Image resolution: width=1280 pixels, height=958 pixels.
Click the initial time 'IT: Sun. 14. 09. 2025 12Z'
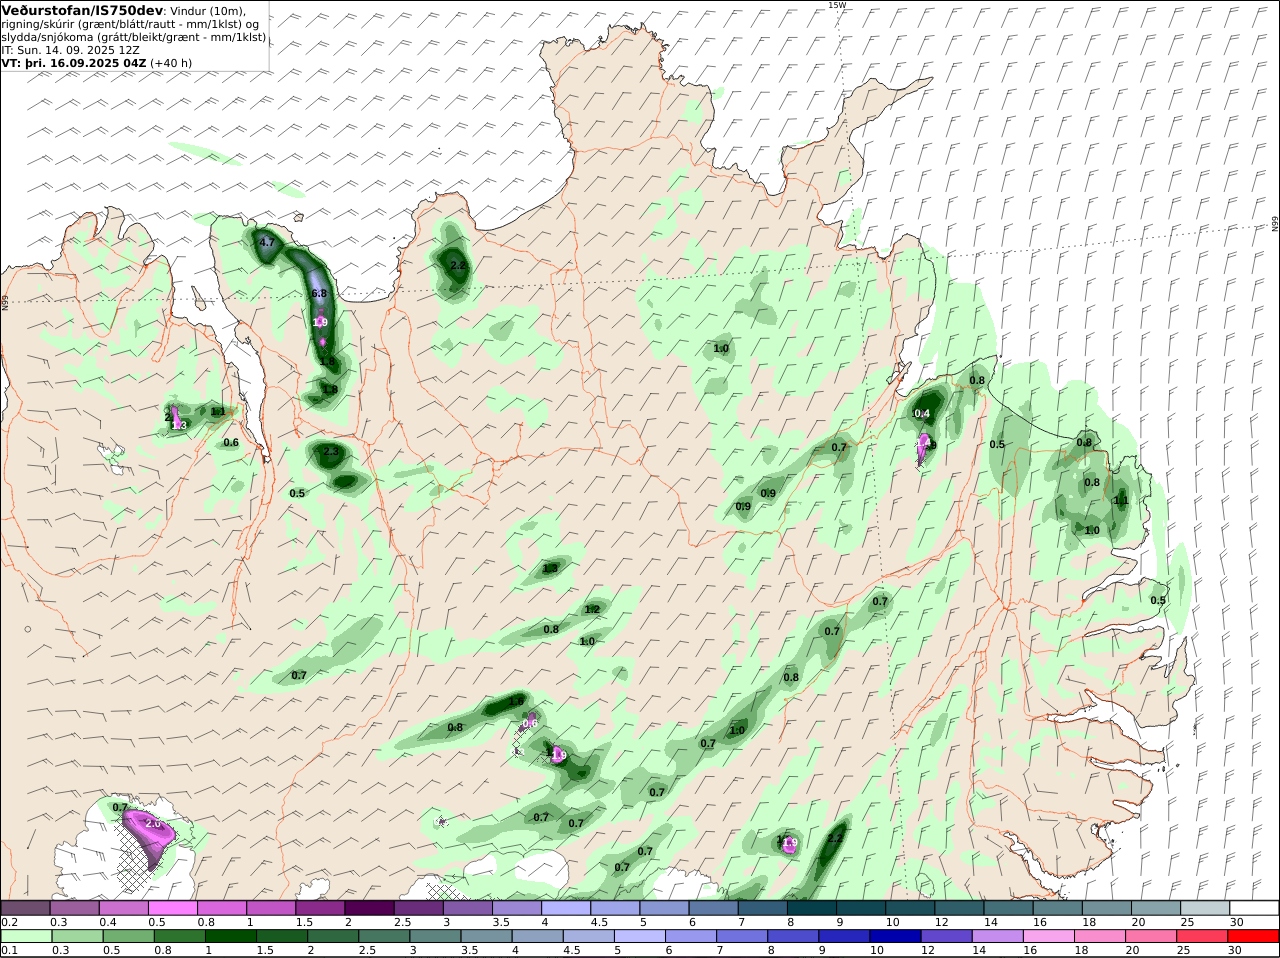coord(70,49)
